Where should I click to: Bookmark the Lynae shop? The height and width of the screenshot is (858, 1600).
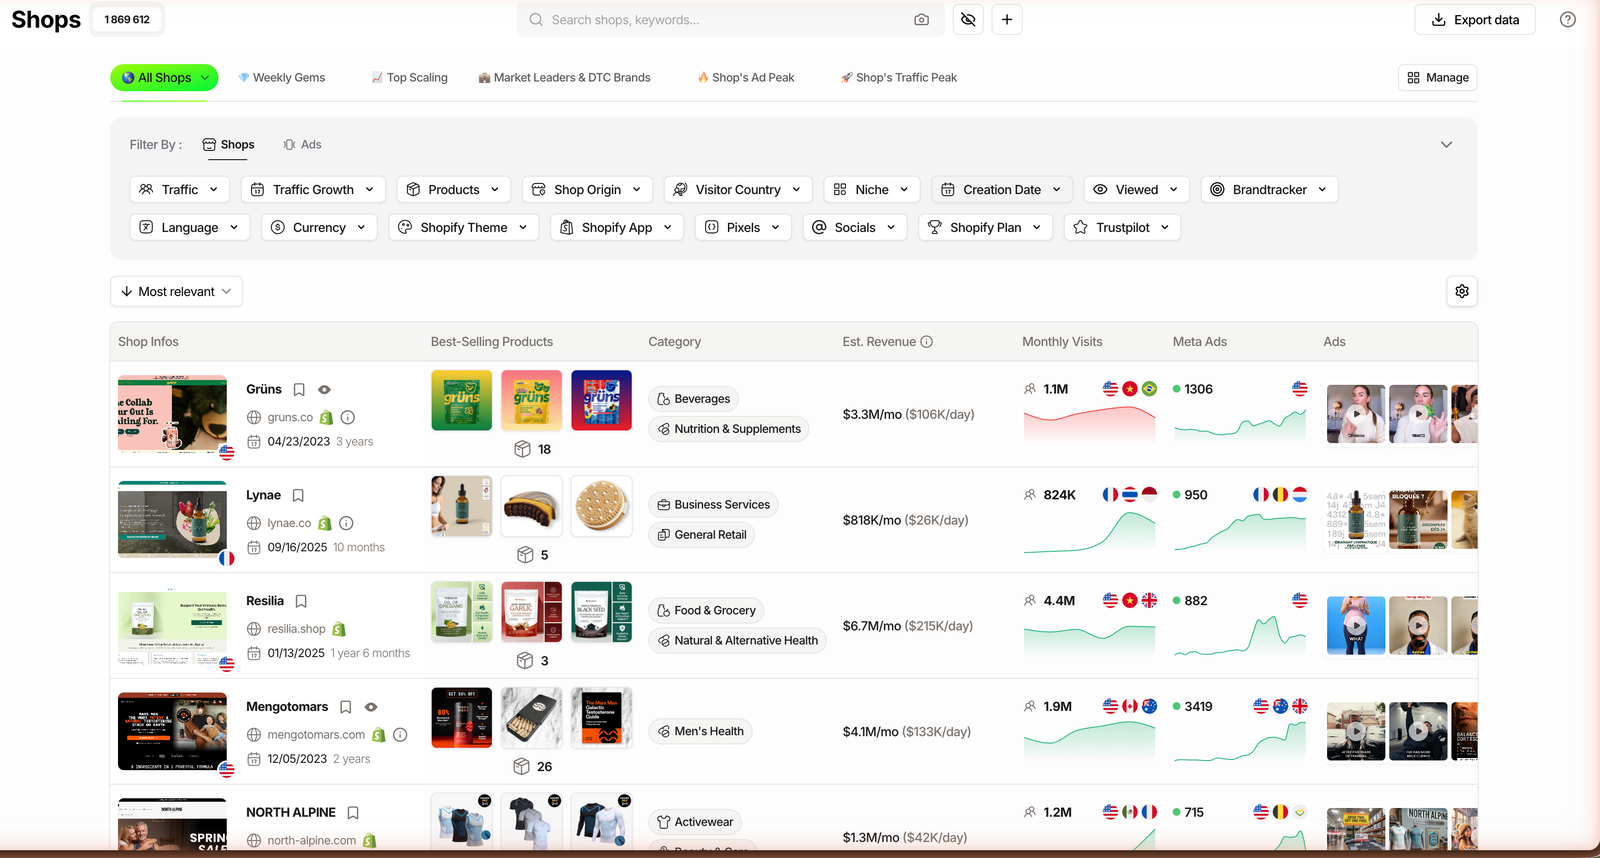pos(298,496)
